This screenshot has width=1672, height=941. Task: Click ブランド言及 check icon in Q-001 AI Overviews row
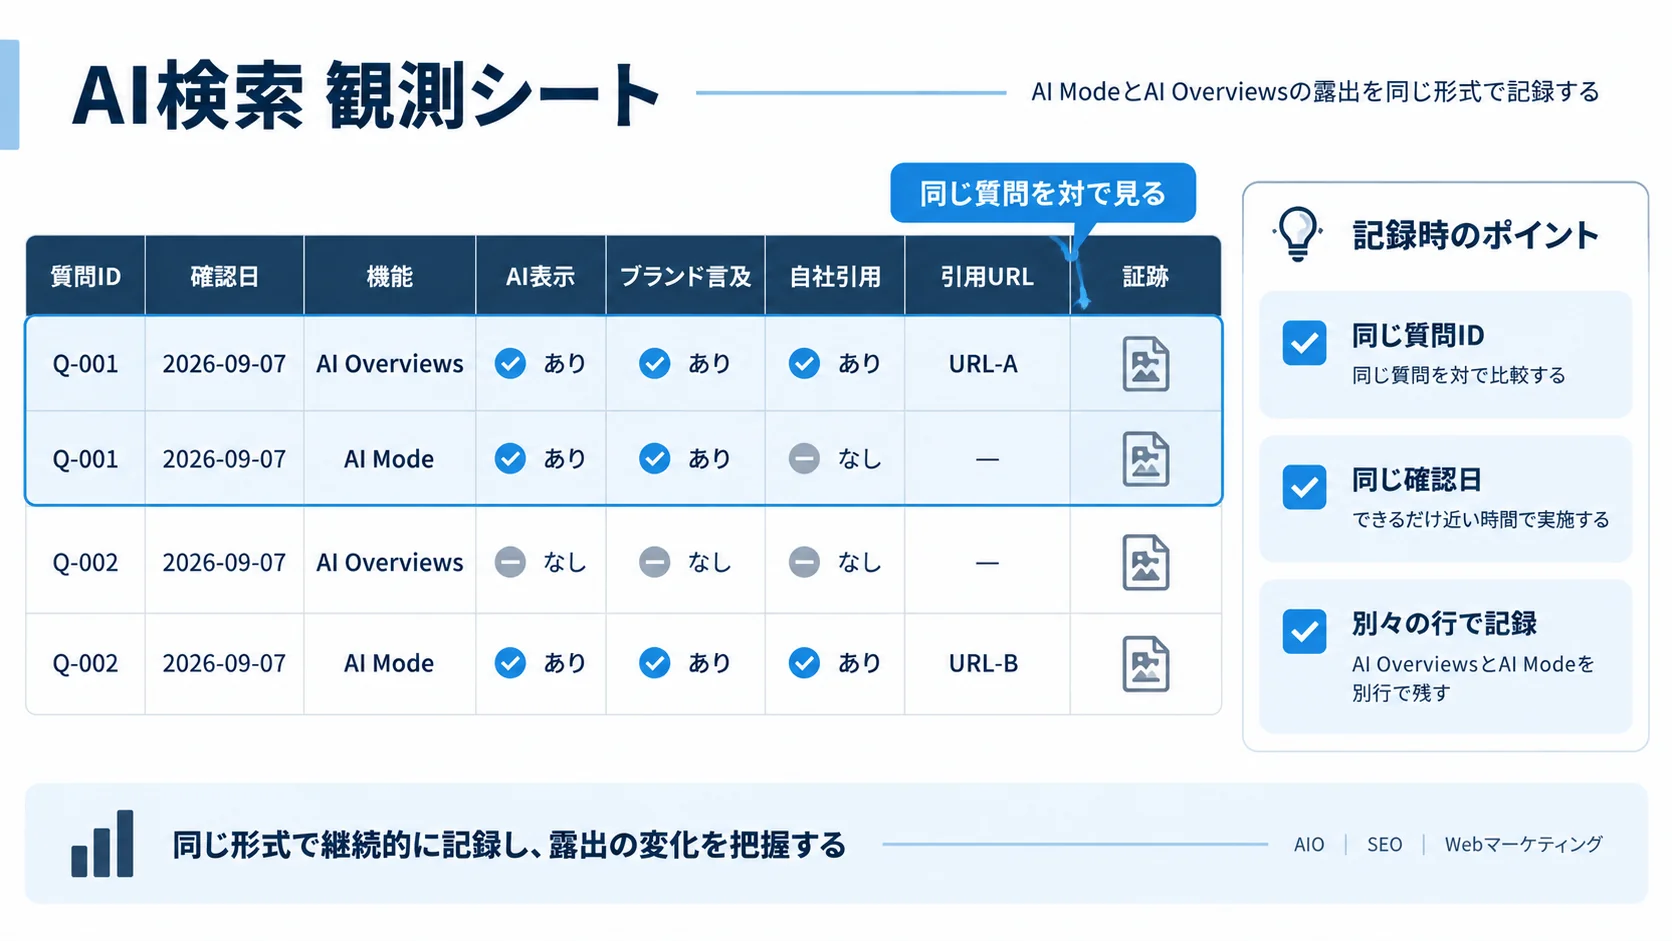click(655, 363)
